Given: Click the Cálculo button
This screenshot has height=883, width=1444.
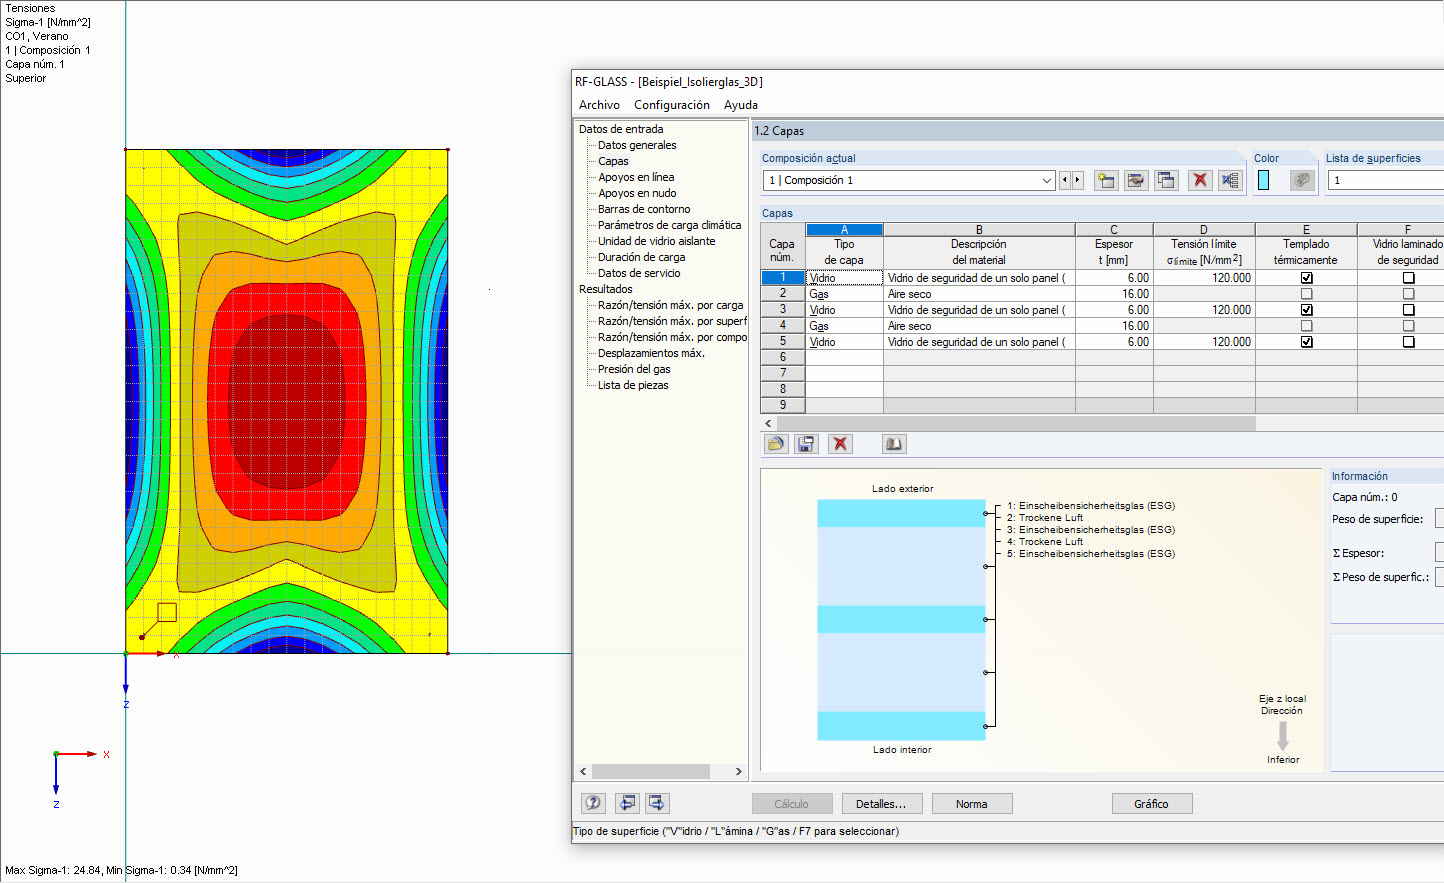Looking at the screenshot, I should [791, 804].
